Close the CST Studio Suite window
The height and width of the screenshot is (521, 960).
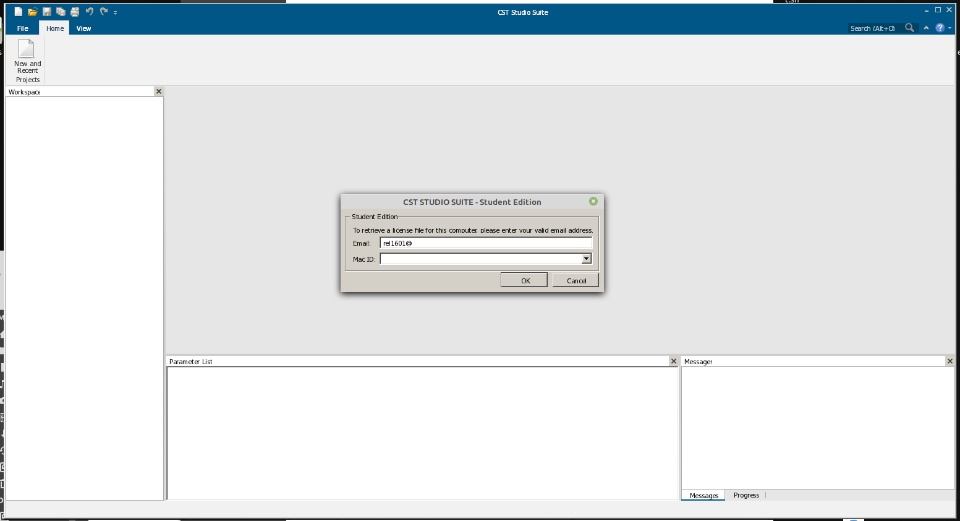point(950,10)
